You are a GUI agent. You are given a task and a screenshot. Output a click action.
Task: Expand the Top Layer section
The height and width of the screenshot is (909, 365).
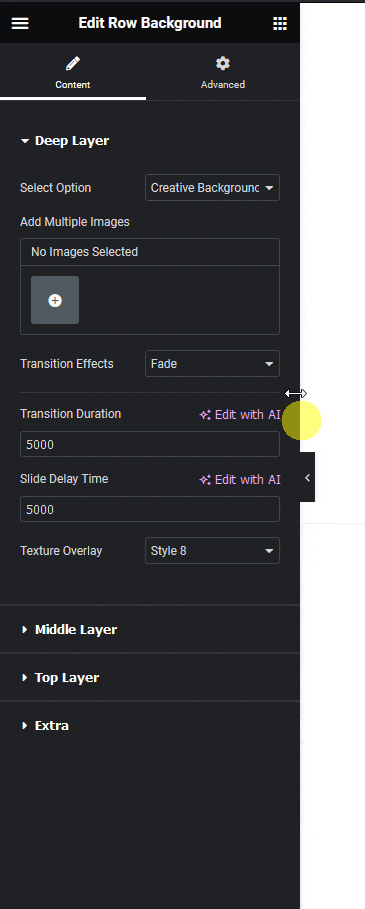tap(60, 678)
